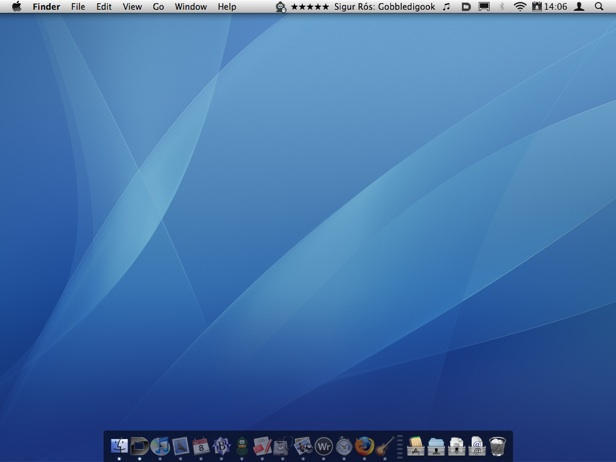
Task: Click the D icon in the menu bar
Action: [x=466, y=7]
